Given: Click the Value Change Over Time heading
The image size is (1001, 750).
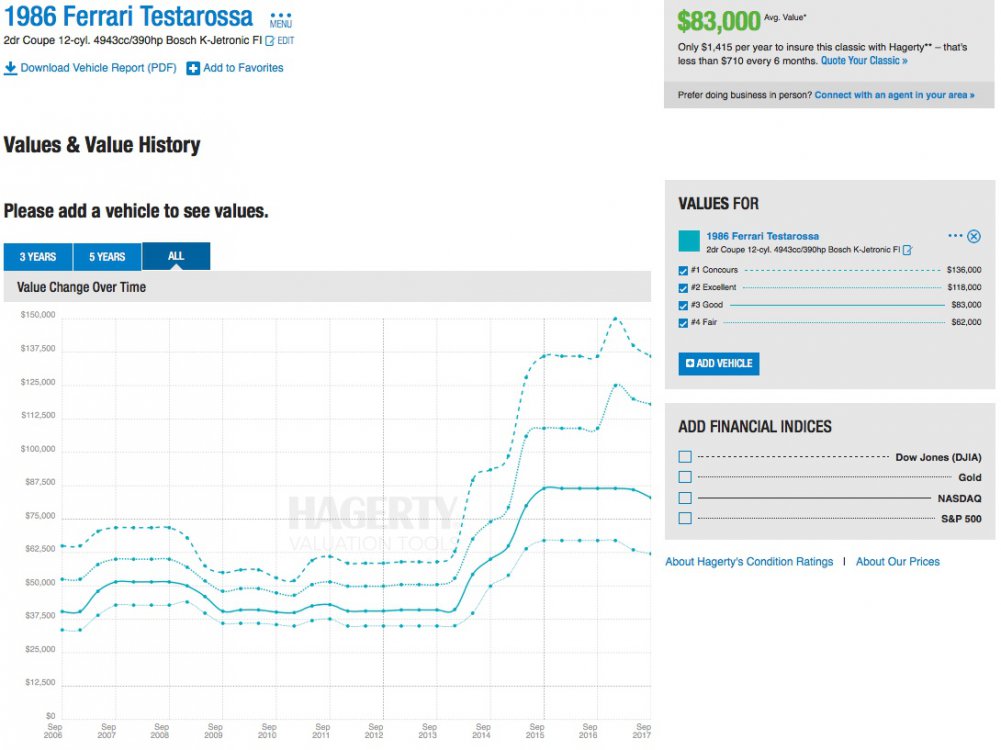Looking at the screenshot, I should (x=81, y=287).
